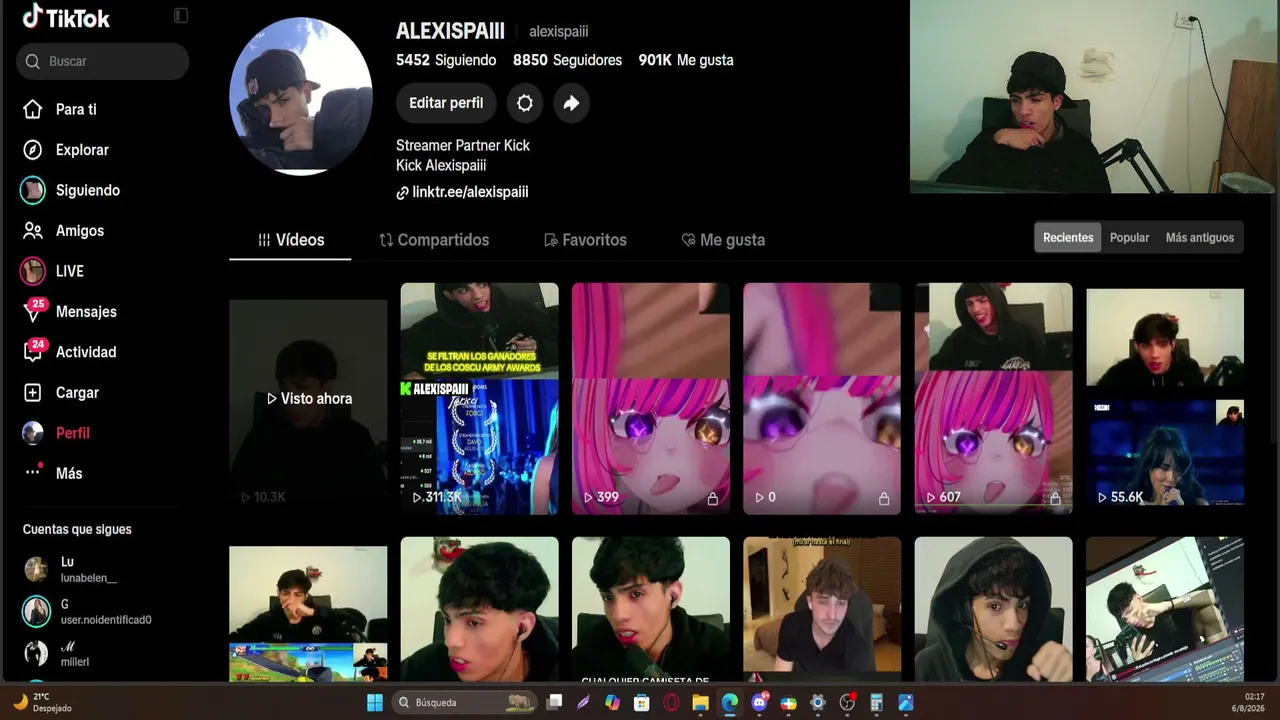Open the video with 55.6K views
Screen dimensions: 1280x720
coord(1165,399)
